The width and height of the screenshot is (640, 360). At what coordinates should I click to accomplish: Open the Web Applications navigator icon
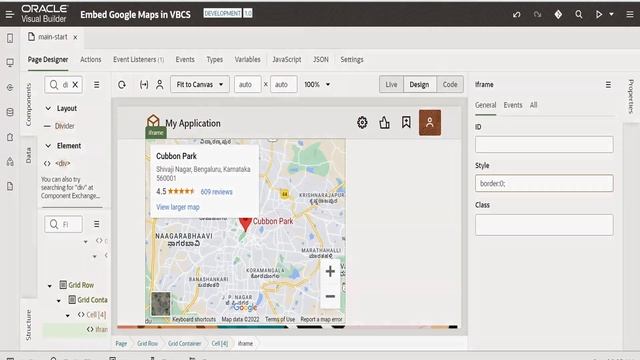(x=10, y=62)
